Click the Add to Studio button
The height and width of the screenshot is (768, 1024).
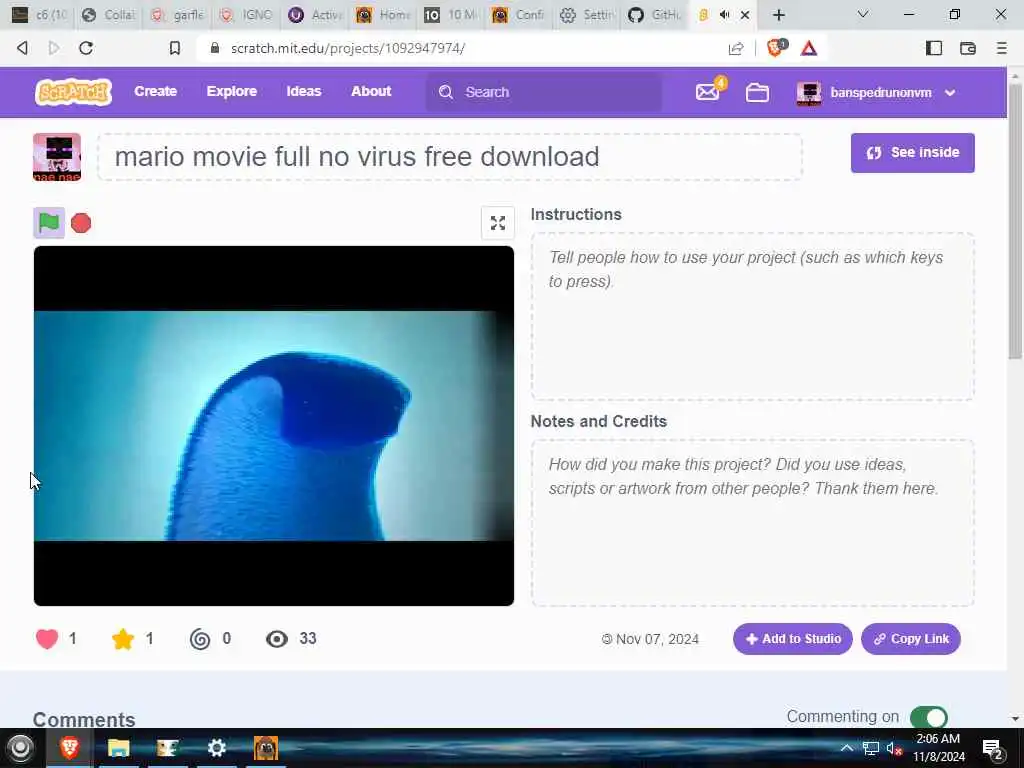pyautogui.click(x=792, y=639)
